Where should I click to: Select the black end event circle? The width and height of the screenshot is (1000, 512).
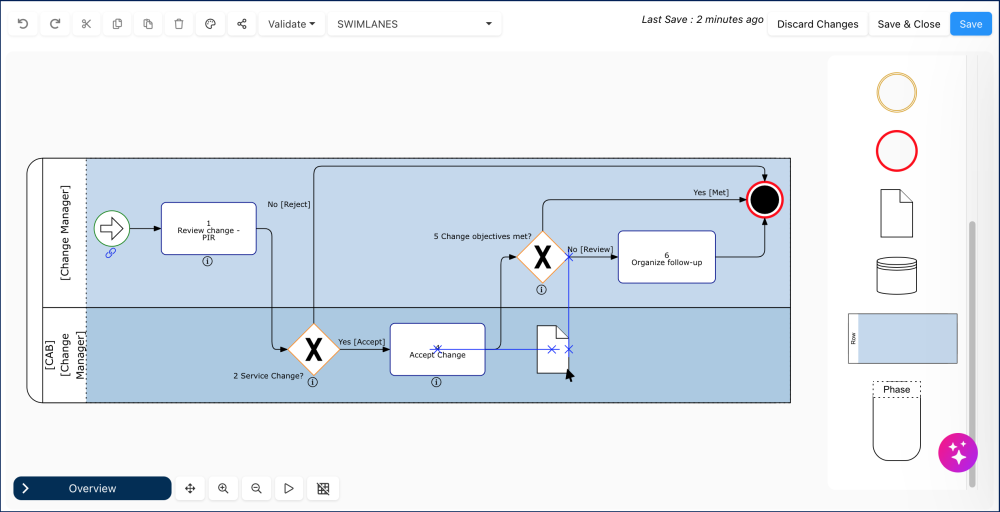click(x=765, y=200)
